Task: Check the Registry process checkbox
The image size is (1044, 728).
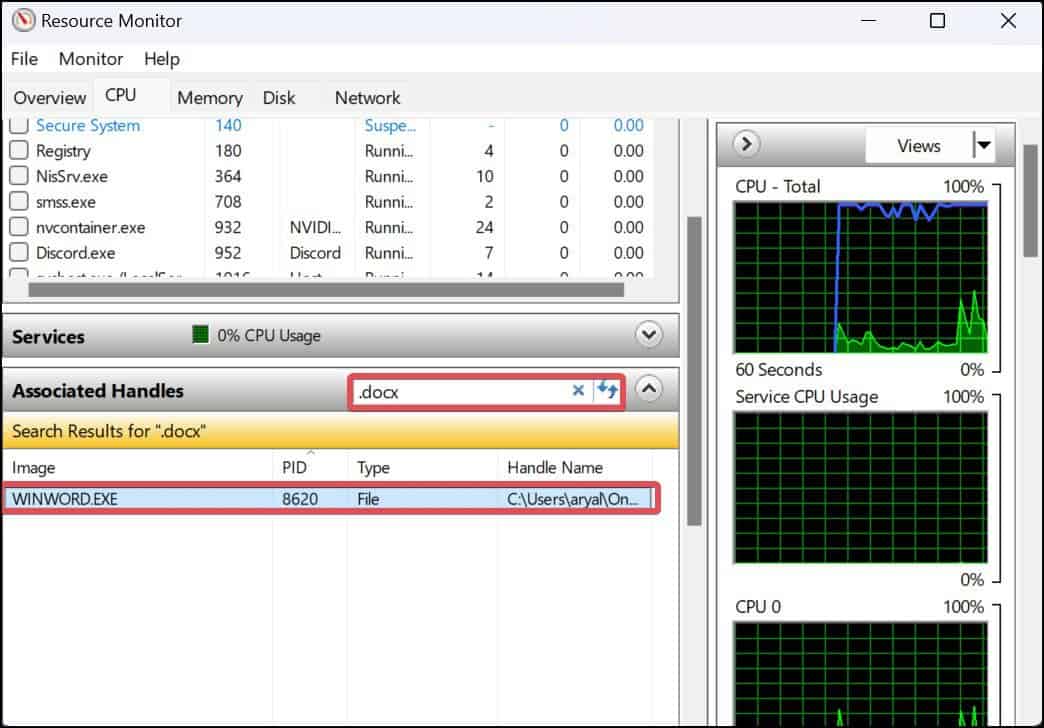Action: click(x=19, y=150)
